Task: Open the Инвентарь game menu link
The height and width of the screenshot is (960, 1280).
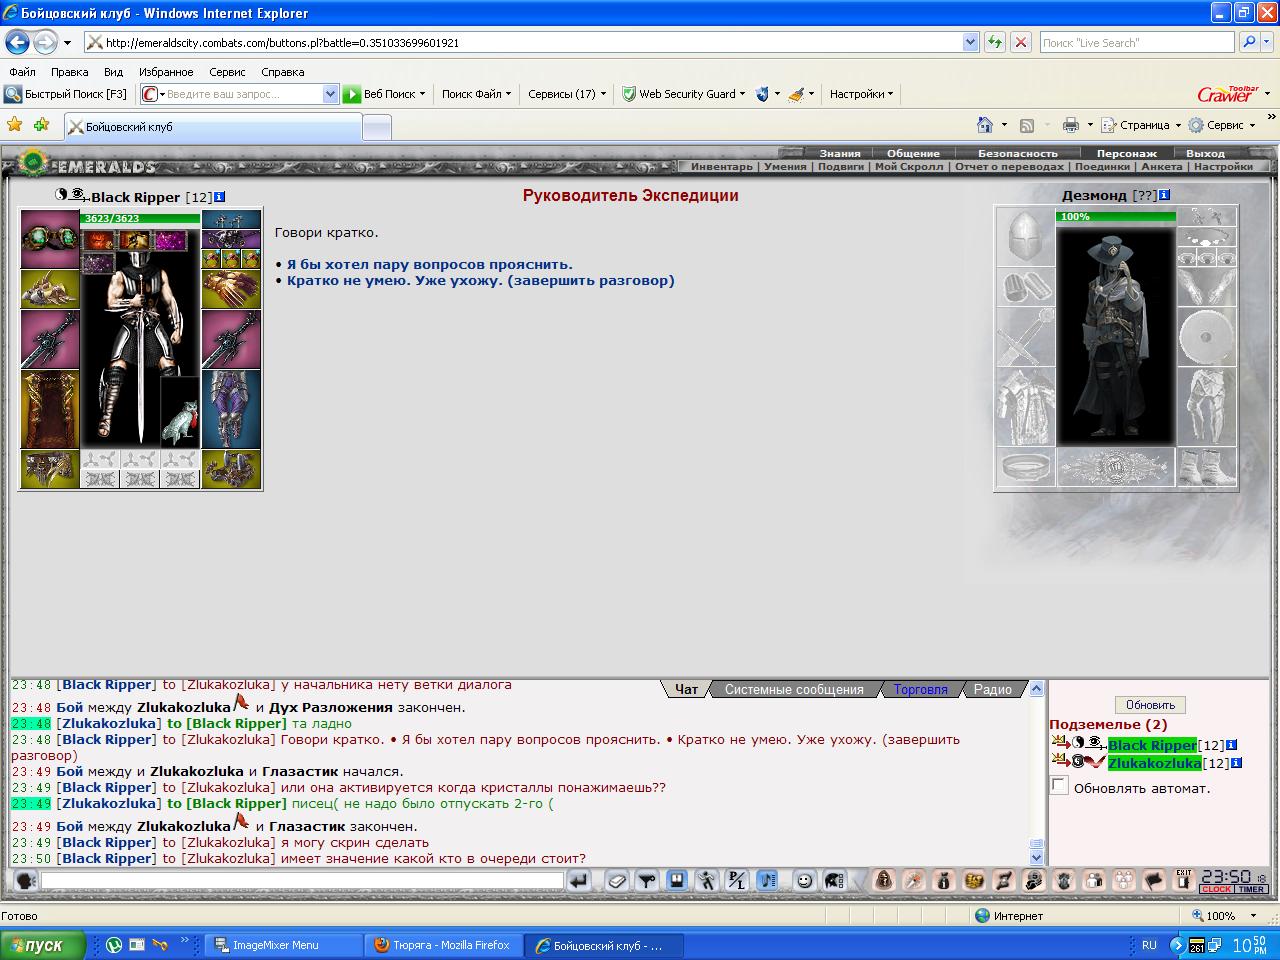Action: (721, 167)
